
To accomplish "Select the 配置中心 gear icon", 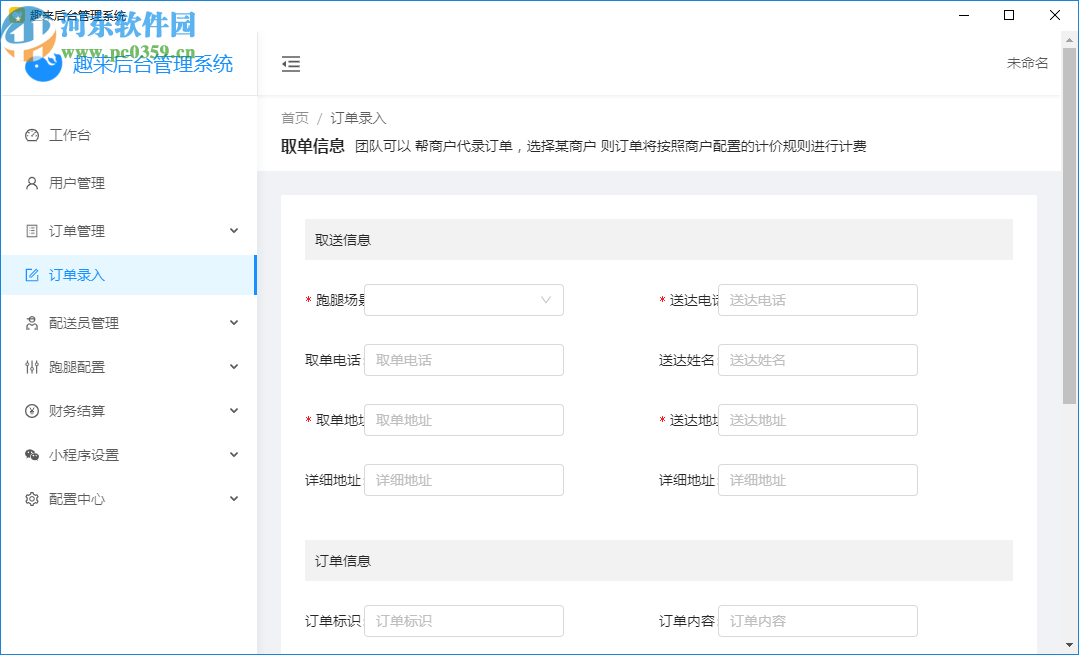I will (30, 498).
